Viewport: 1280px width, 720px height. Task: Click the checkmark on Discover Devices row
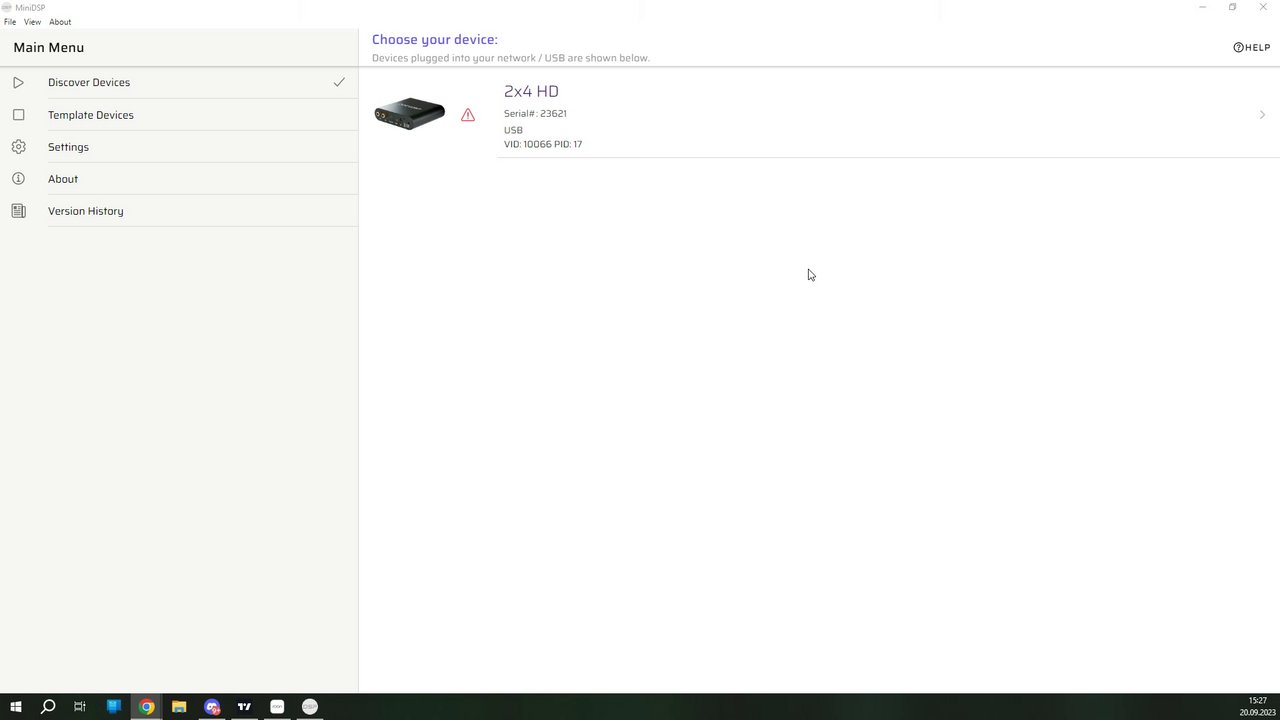[x=339, y=82]
